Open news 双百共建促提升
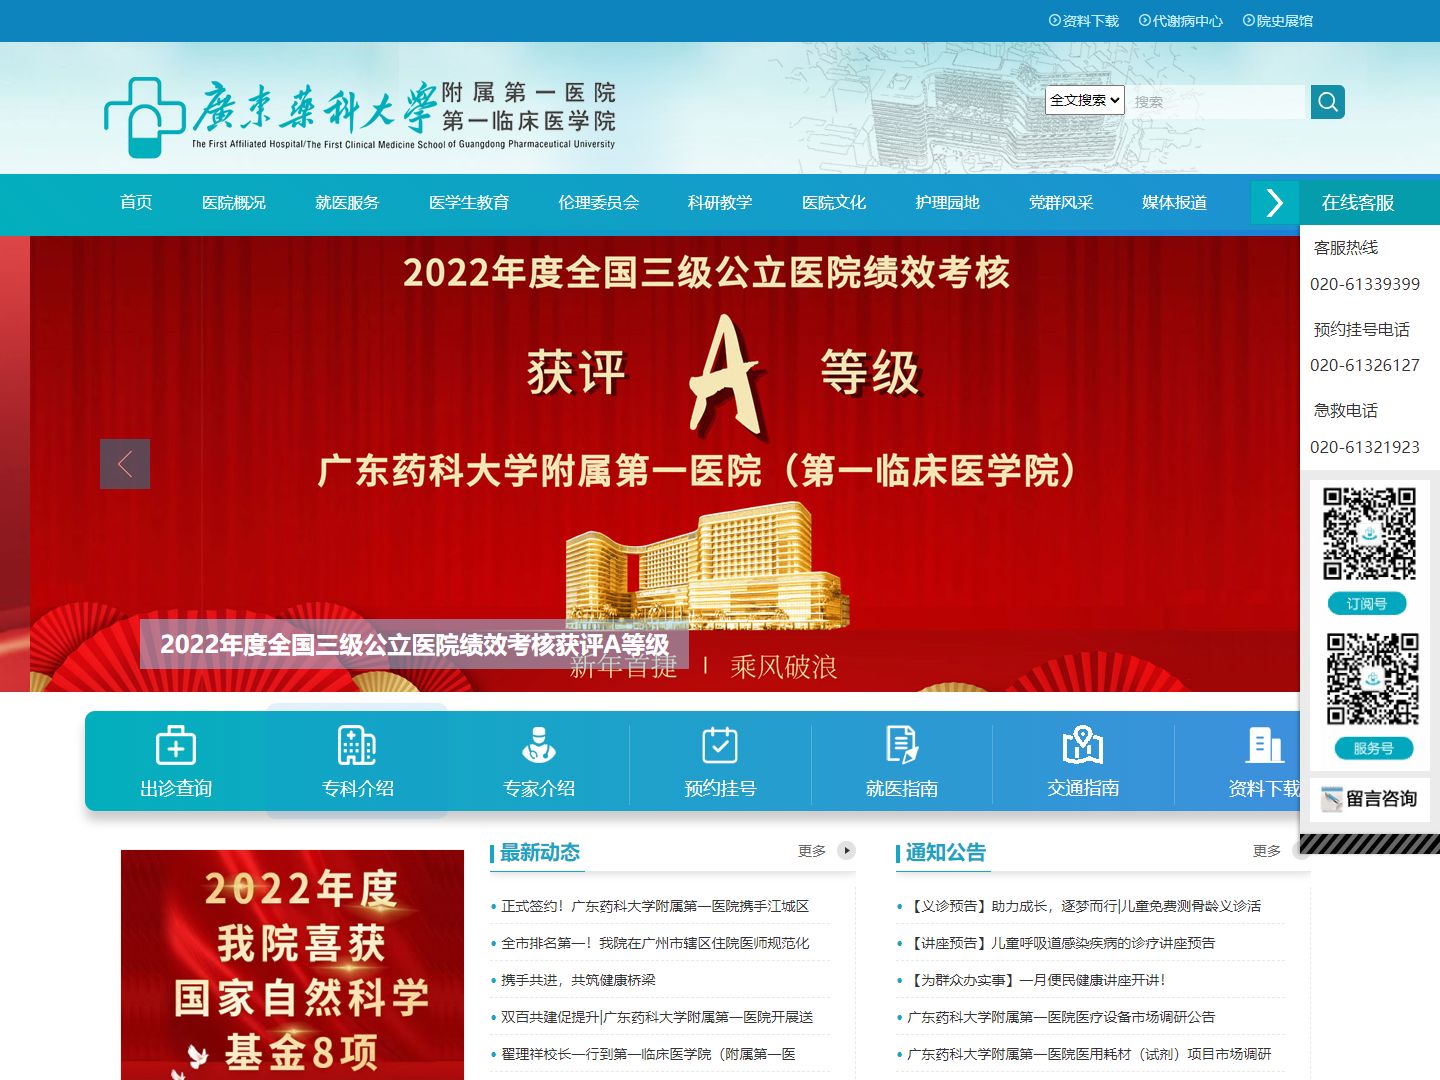This screenshot has height=1080, width=1440. point(657,1017)
